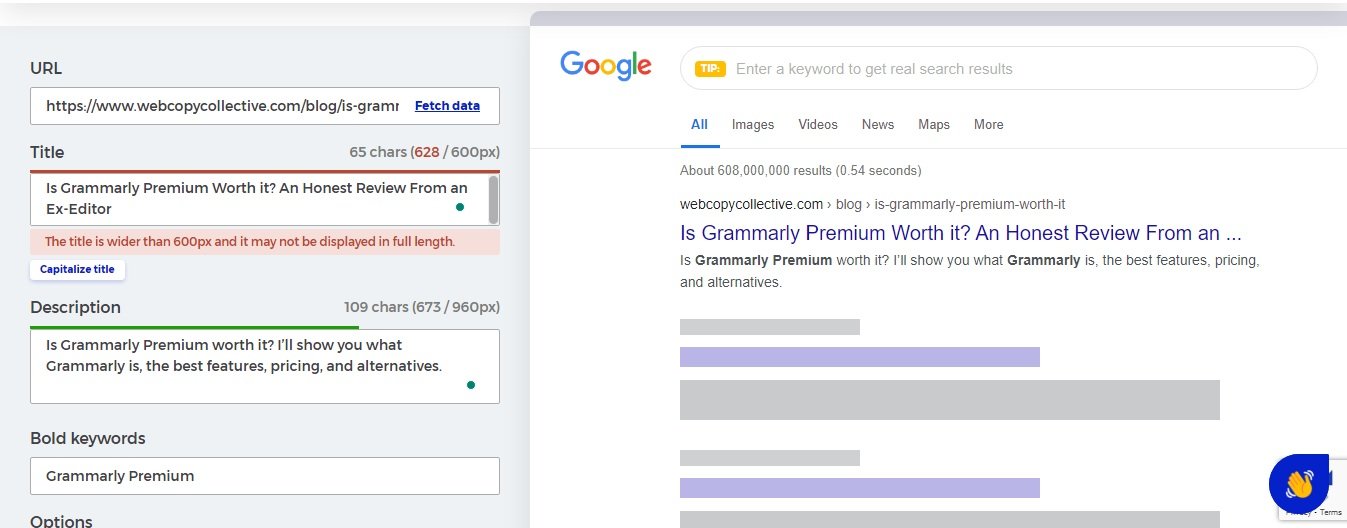Open the Maps tab
The width and height of the screenshot is (1347, 528).
click(934, 124)
